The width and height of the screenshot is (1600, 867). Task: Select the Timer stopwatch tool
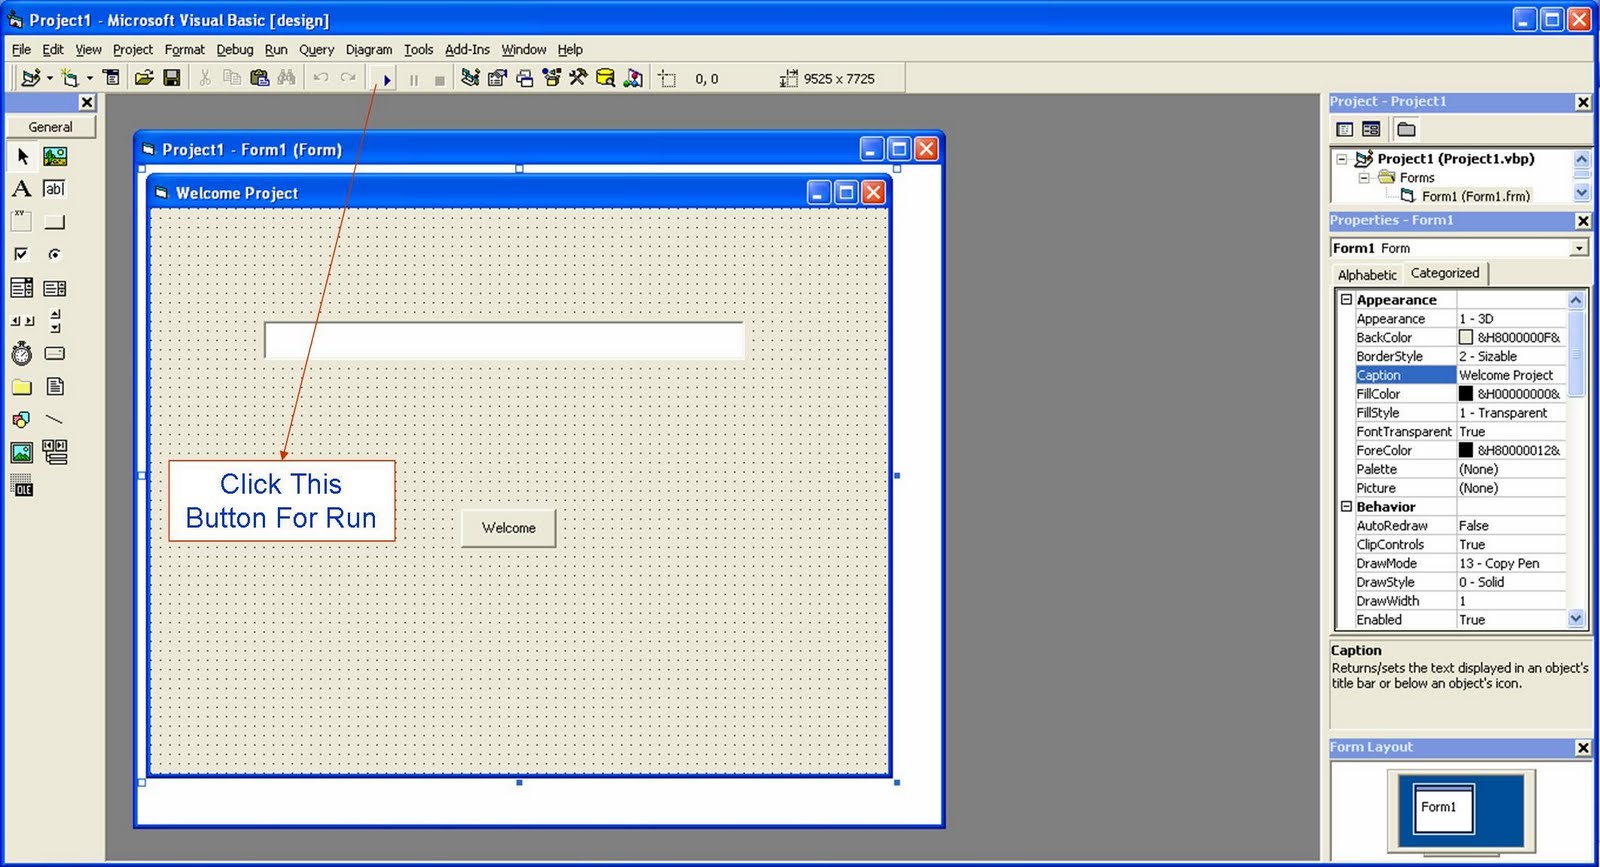coord(22,353)
